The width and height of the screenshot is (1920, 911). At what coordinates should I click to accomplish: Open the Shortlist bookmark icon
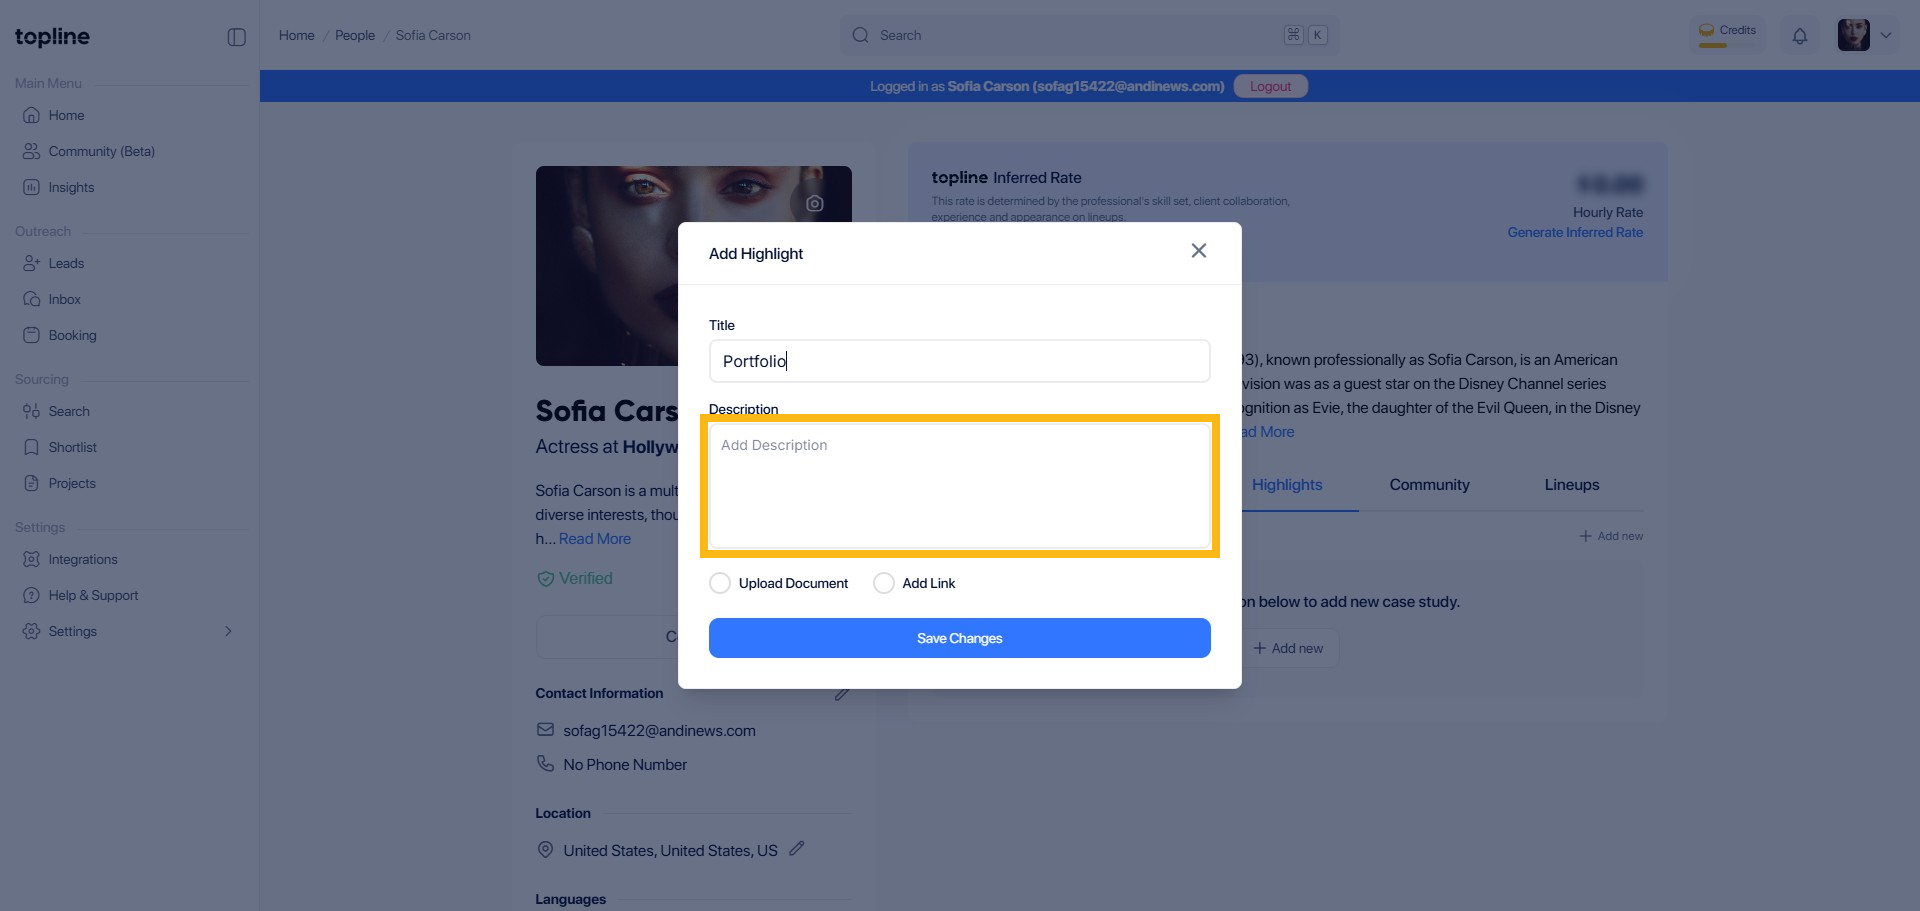(x=32, y=447)
